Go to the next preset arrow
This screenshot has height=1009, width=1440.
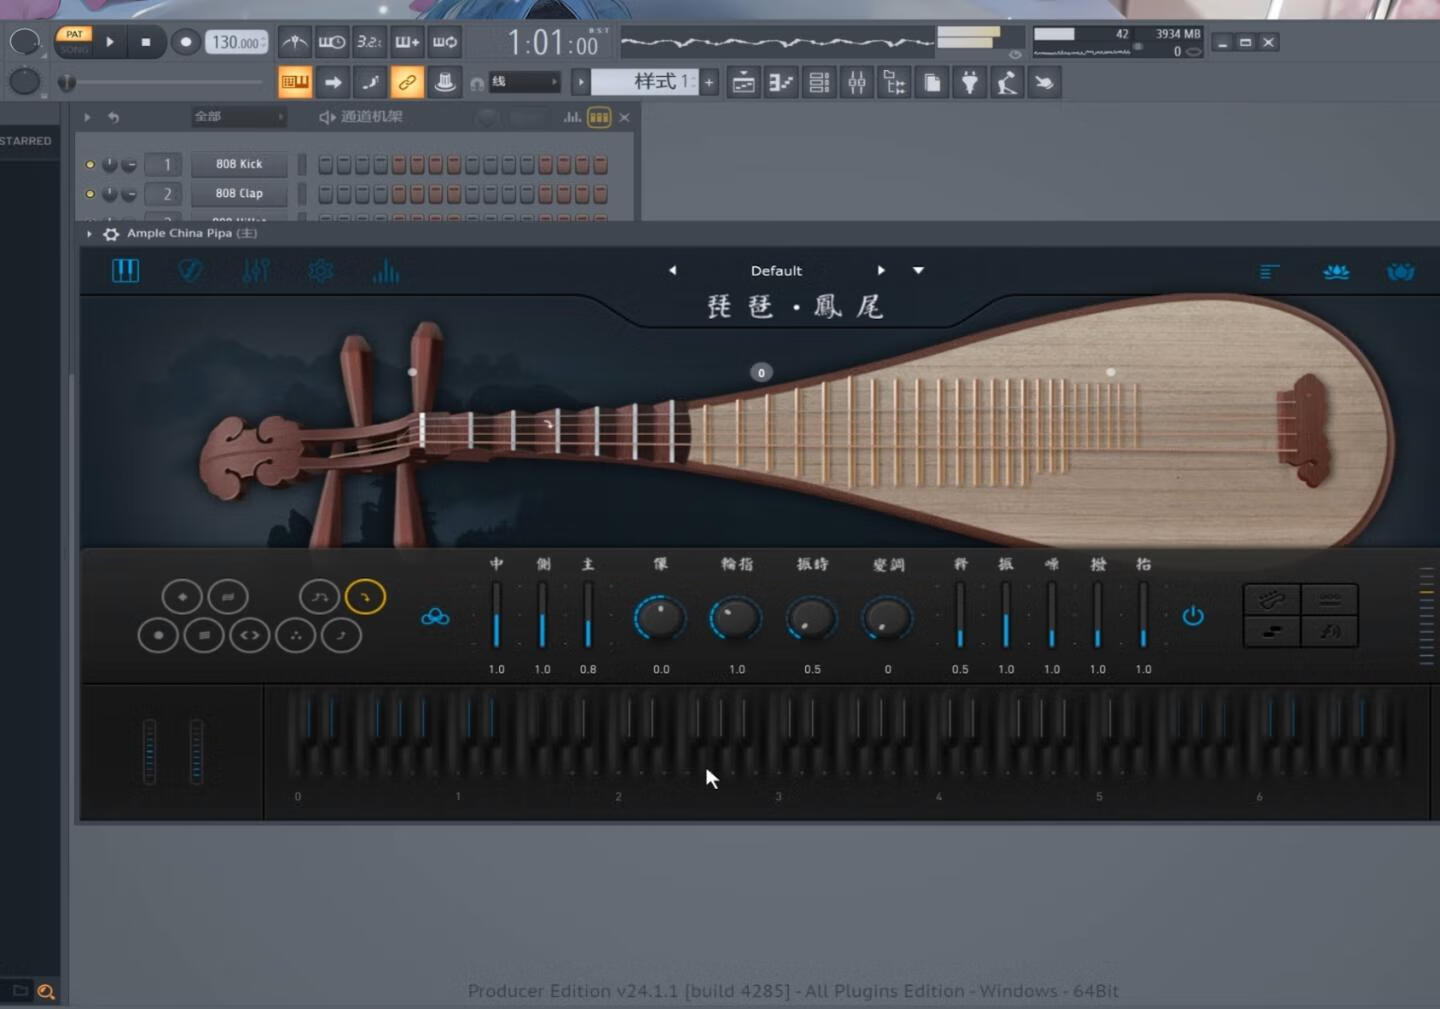[880, 270]
